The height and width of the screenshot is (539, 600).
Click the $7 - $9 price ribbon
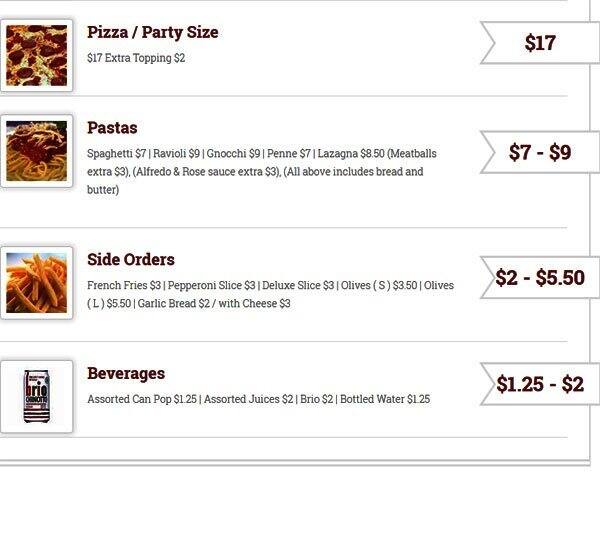click(540, 152)
